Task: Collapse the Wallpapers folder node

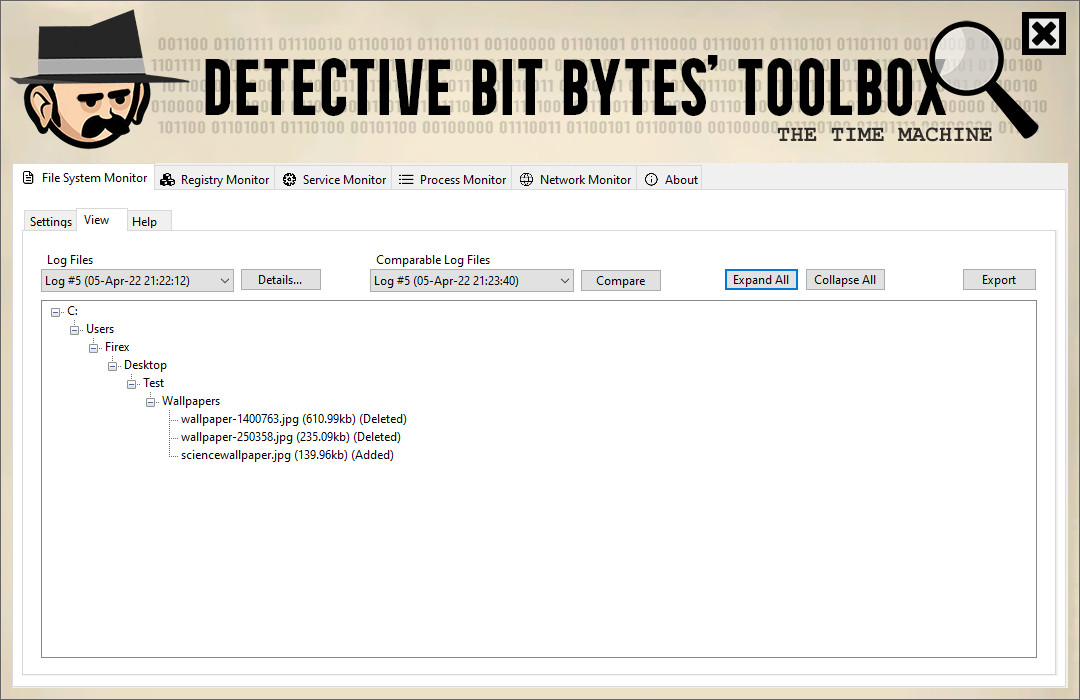Action: pyautogui.click(x=151, y=402)
